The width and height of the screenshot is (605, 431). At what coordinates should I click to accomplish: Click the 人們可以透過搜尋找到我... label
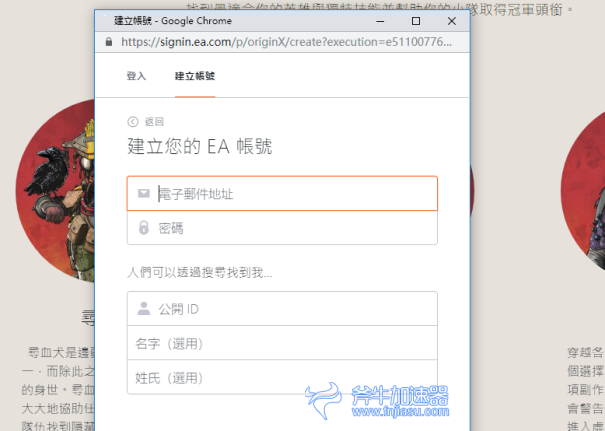pos(200,272)
